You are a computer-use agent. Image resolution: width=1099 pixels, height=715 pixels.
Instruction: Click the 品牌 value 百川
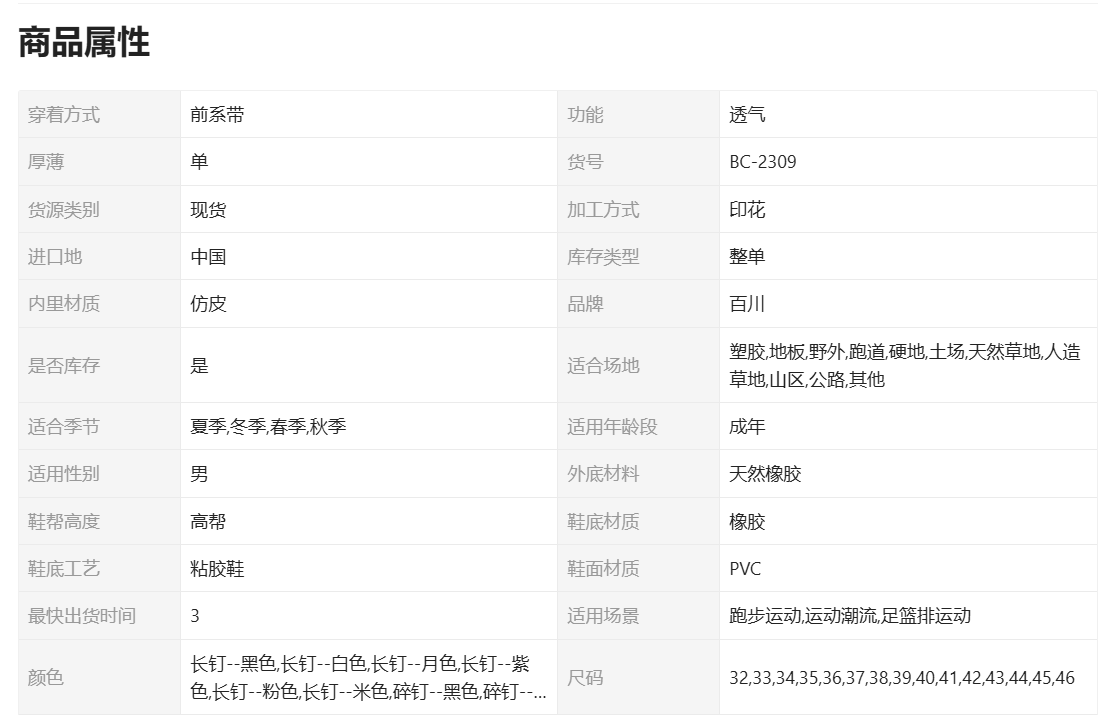pyautogui.click(x=747, y=304)
